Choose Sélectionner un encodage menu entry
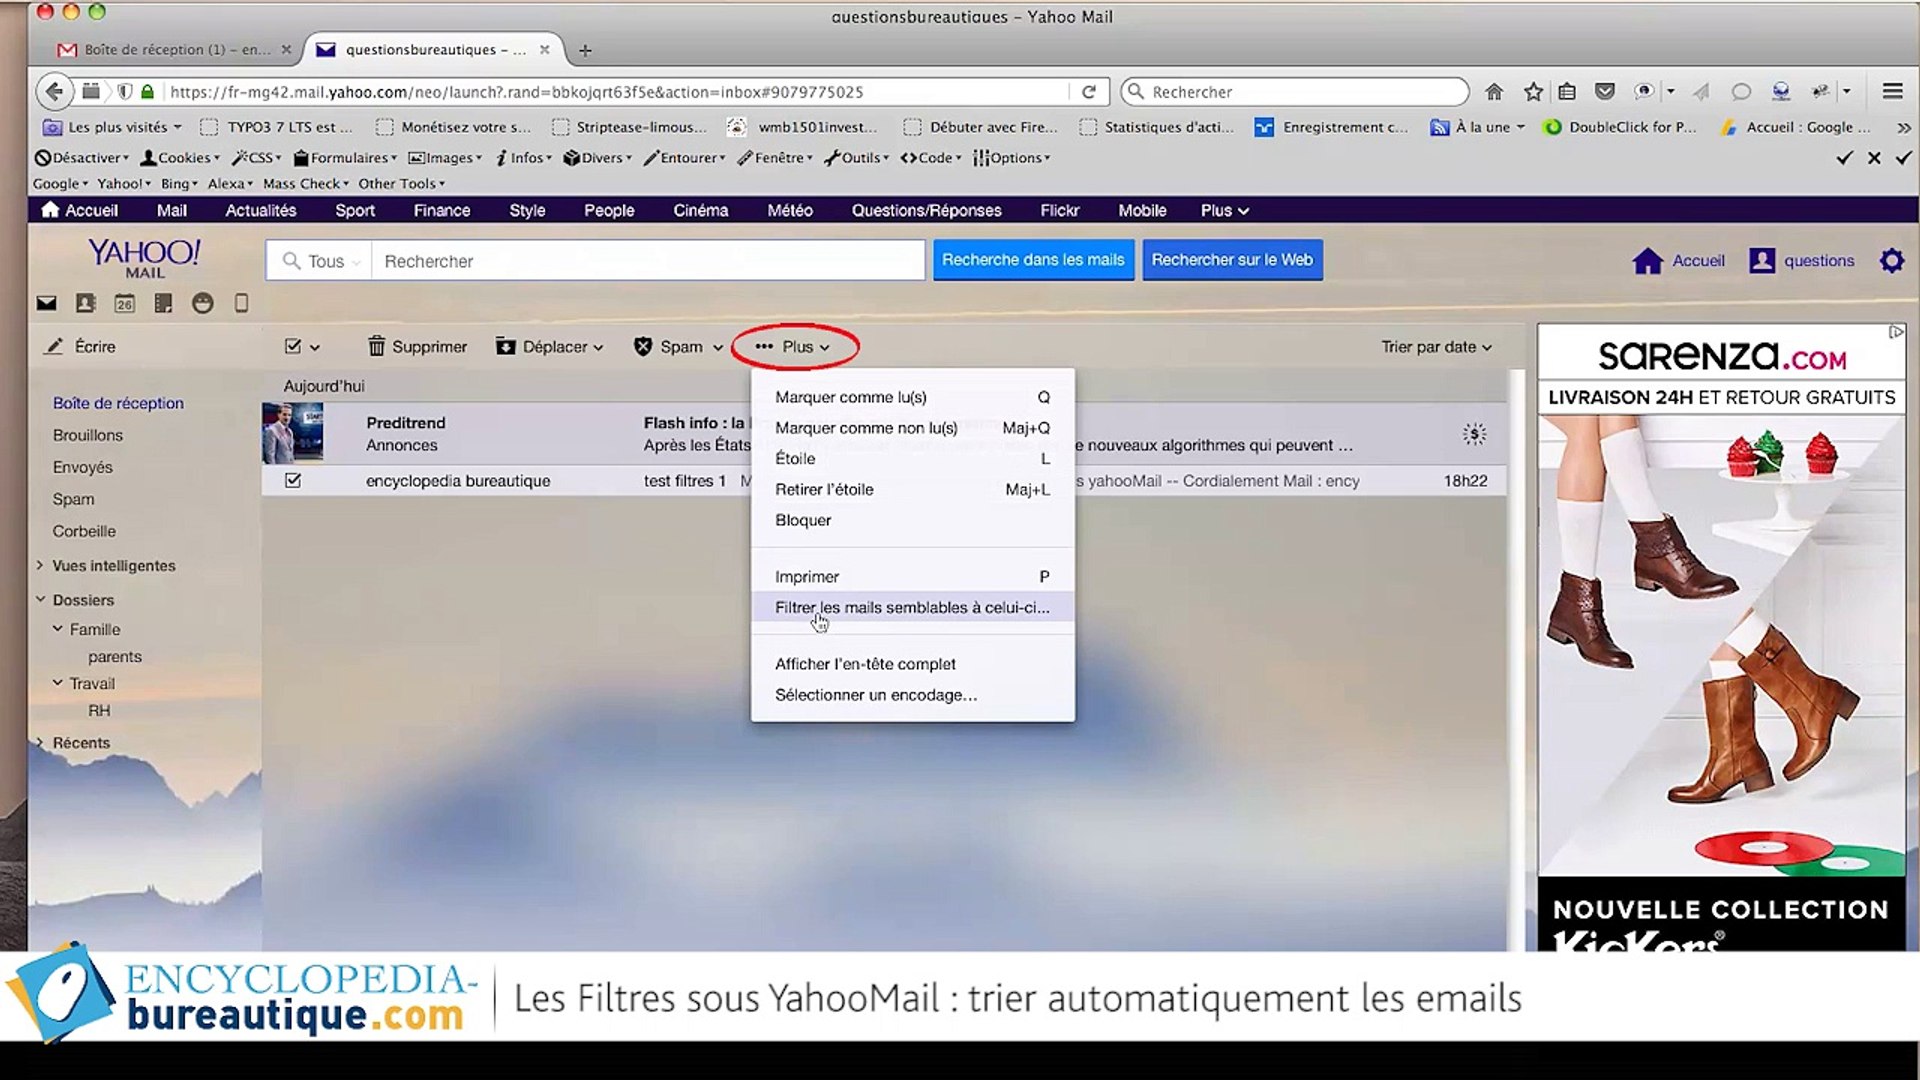Screen dimensions: 1920x1080 912,695
